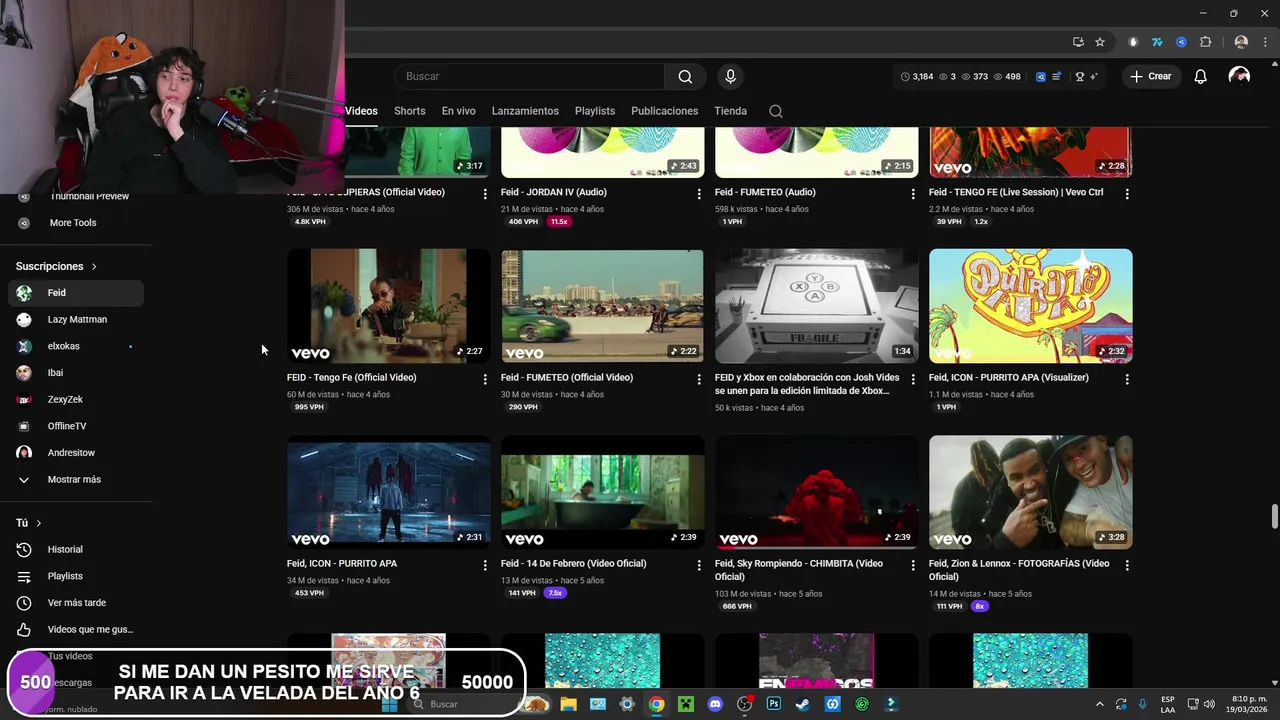Viewport: 1280px width, 720px height.
Task: Switch to the En vivo tab
Action: (x=459, y=111)
